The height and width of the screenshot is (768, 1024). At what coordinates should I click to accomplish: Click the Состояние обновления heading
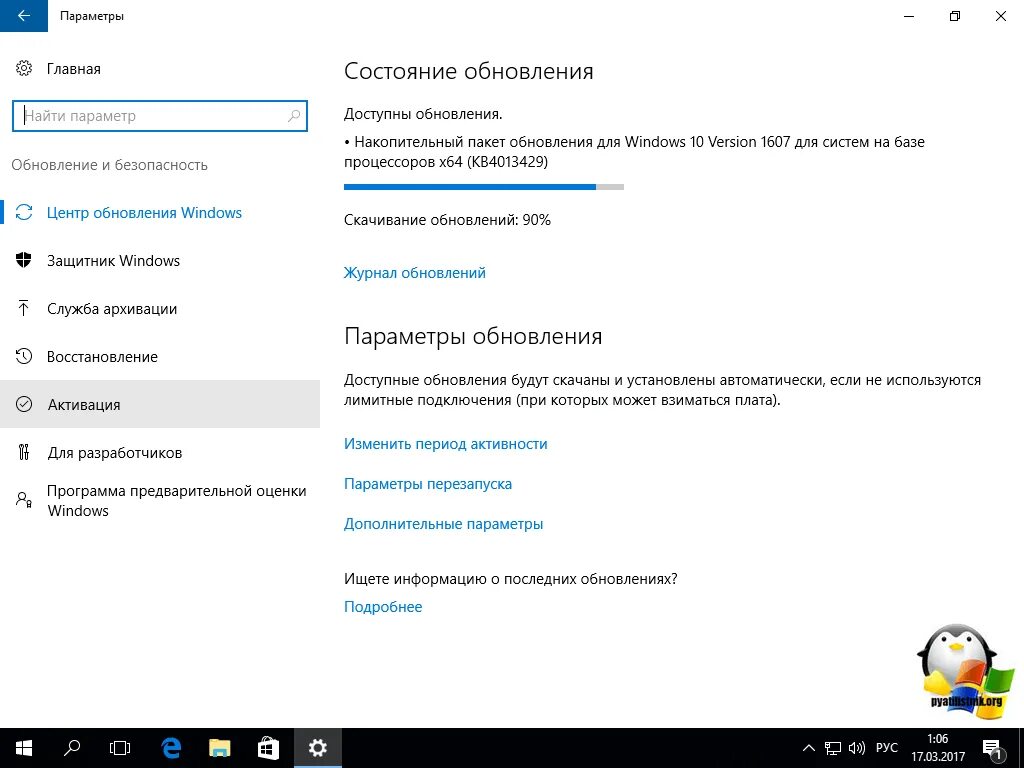(x=469, y=71)
